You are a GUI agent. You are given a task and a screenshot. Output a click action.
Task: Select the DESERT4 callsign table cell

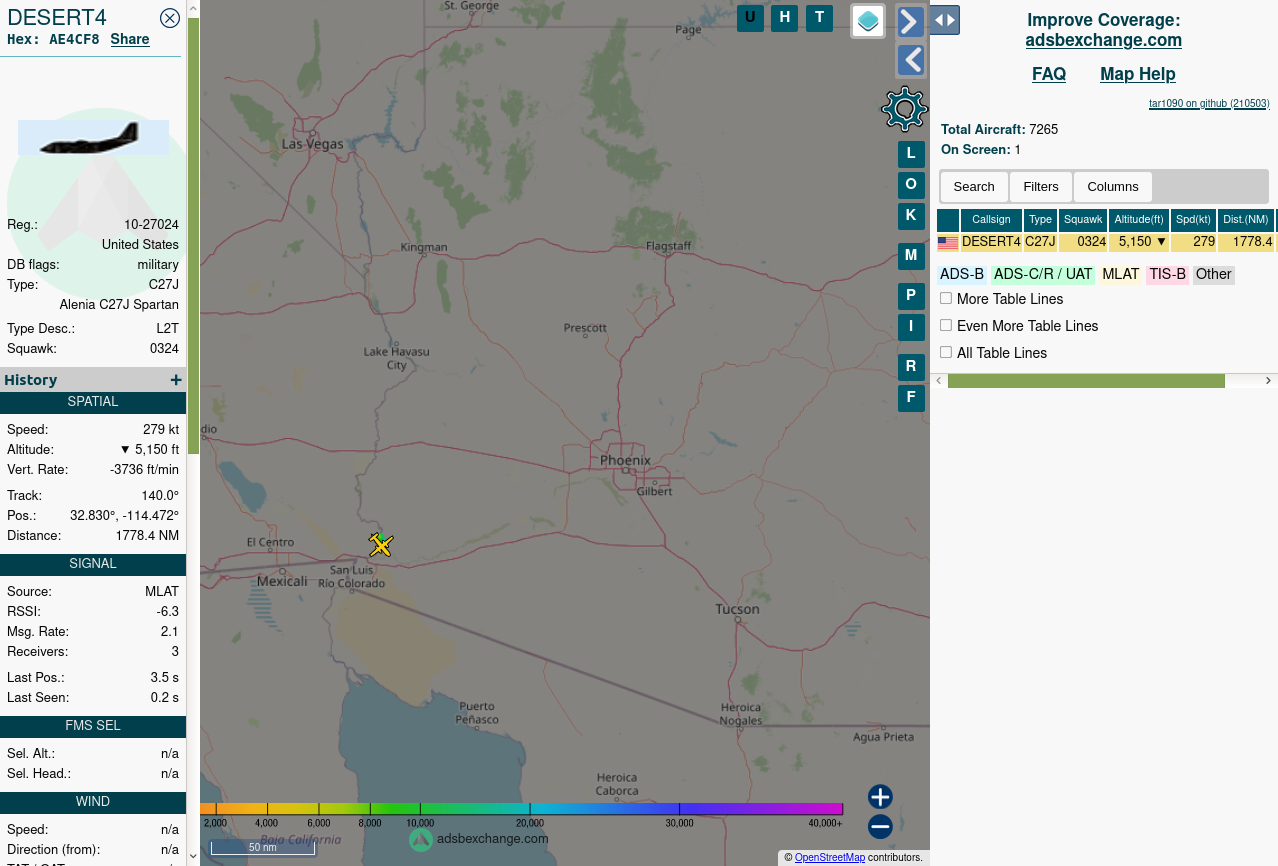[991, 242]
